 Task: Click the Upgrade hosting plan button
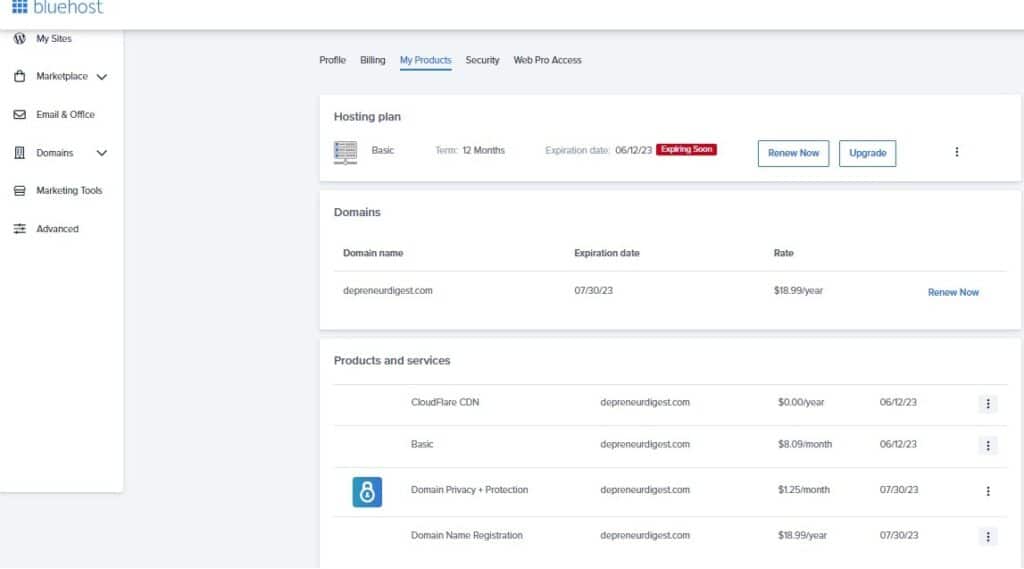(x=867, y=153)
